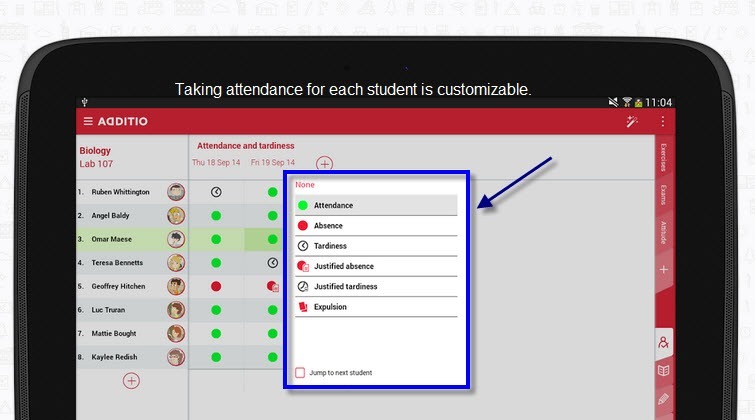
Task: Open the book icon in sidebar
Action: pyautogui.click(x=664, y=370)
